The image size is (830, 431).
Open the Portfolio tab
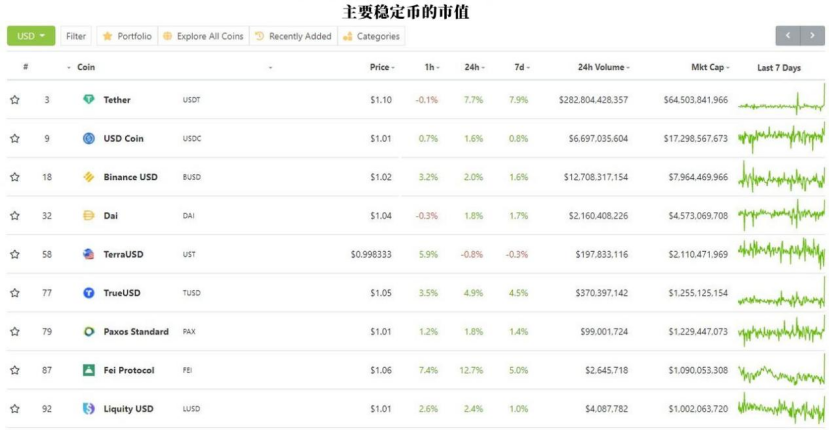(x=127, y=36)
